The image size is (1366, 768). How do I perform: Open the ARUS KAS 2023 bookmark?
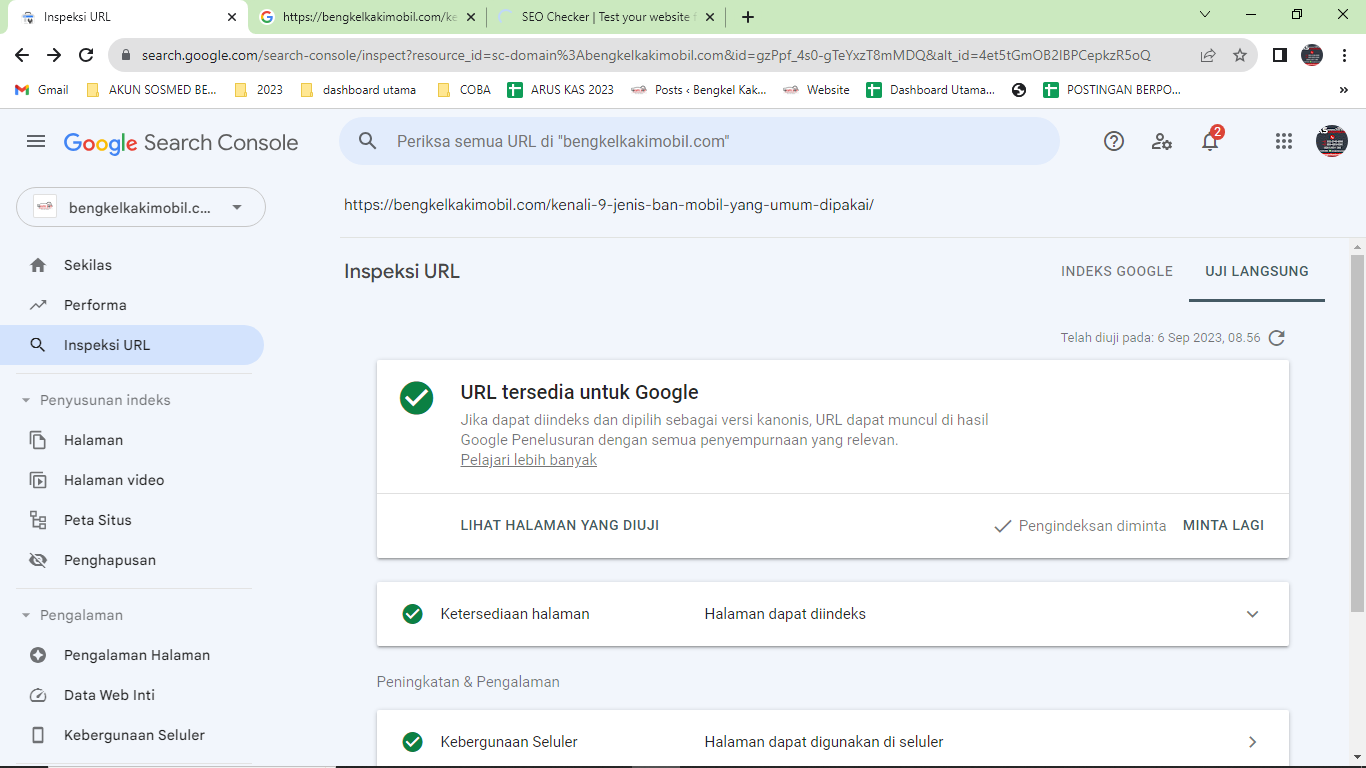[561, 90]
